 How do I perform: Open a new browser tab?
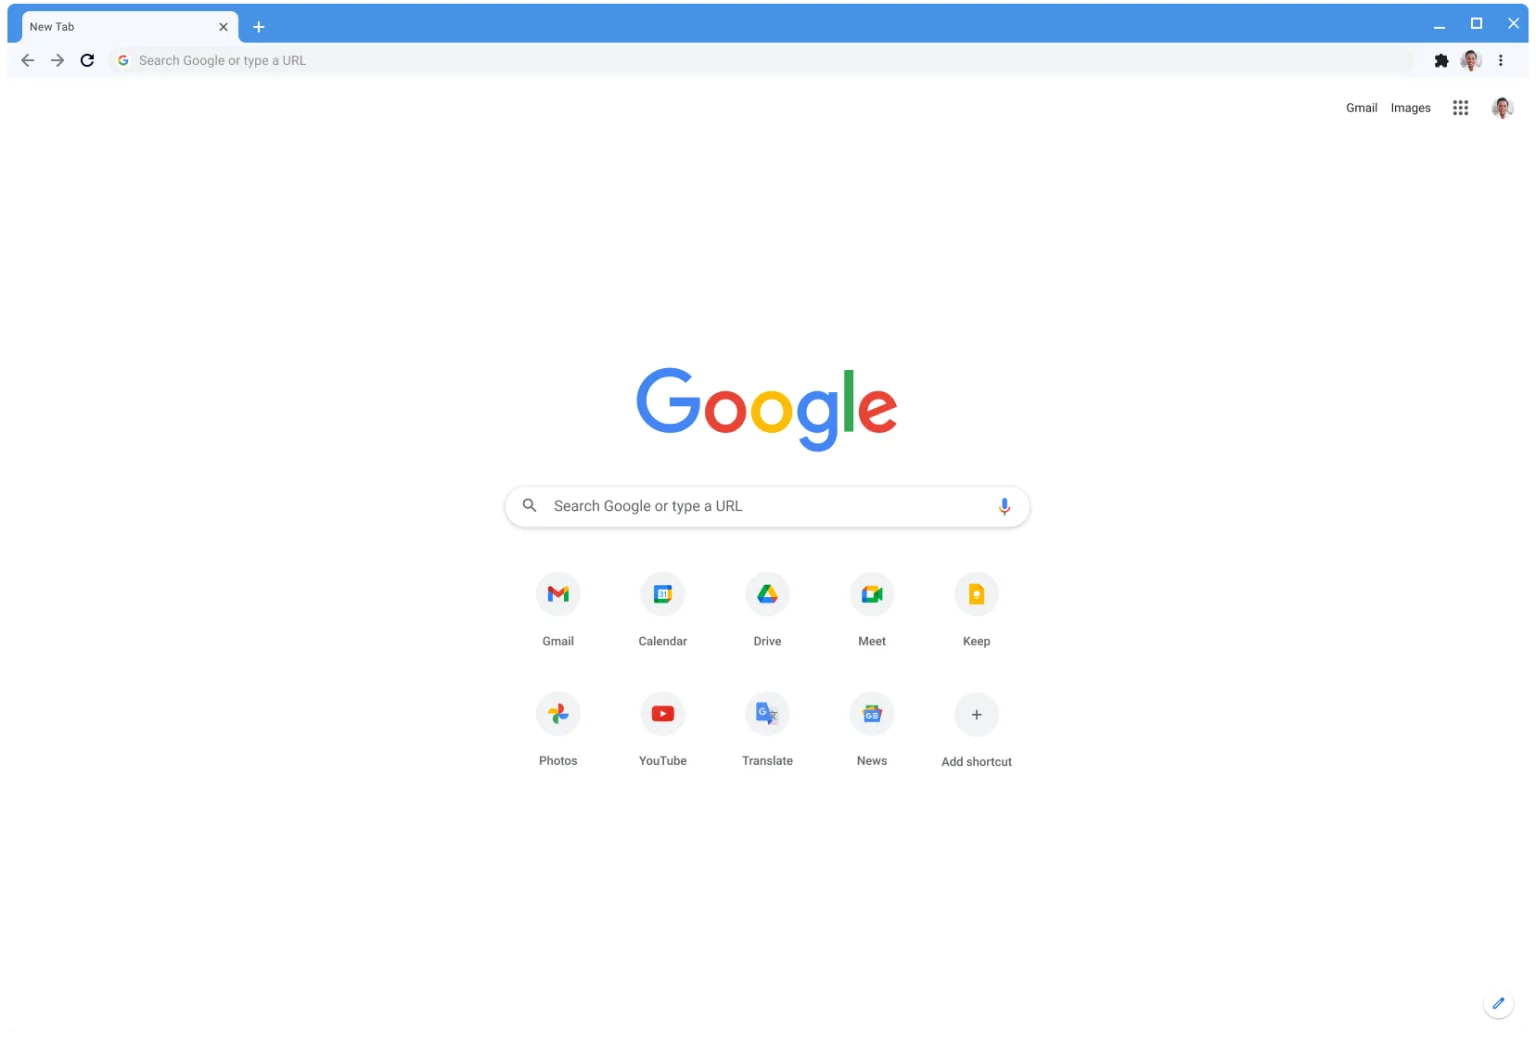259,26
